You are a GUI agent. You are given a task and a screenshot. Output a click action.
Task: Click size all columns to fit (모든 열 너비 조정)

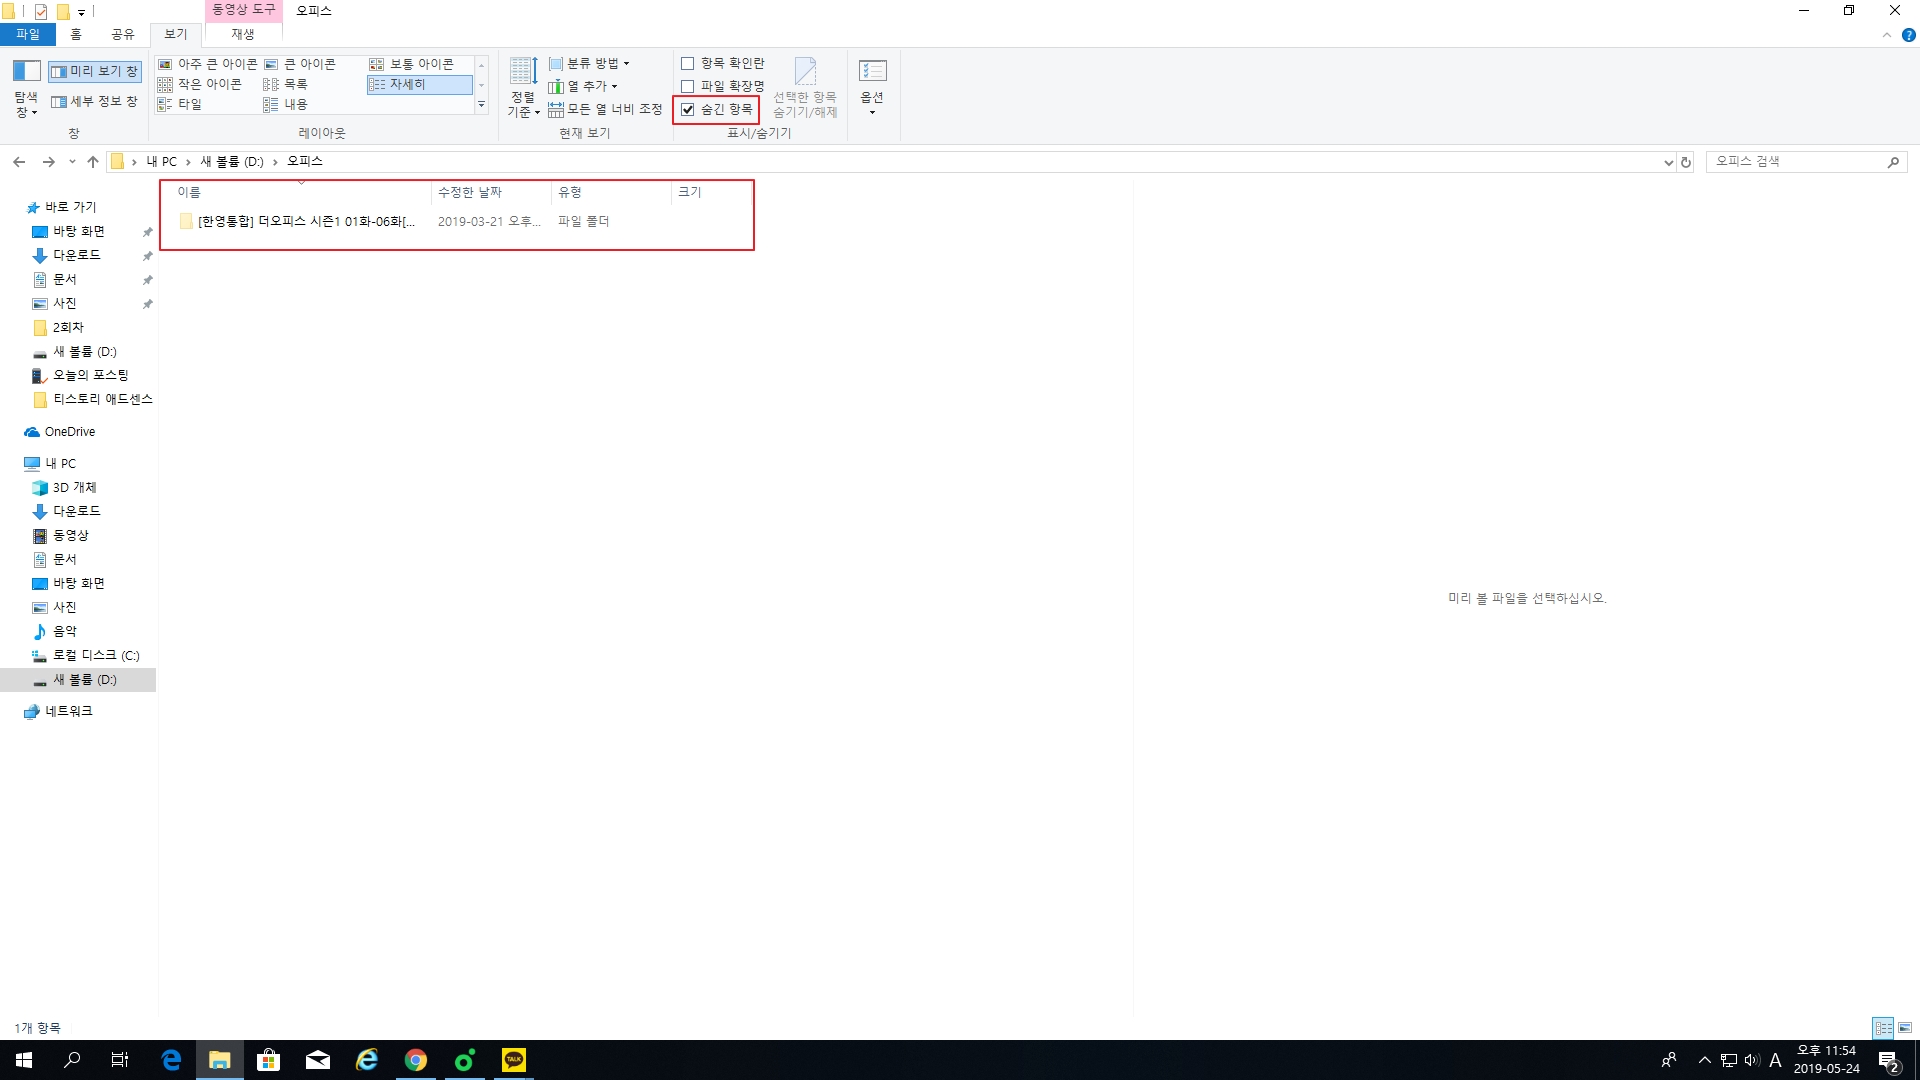(606, 110)
